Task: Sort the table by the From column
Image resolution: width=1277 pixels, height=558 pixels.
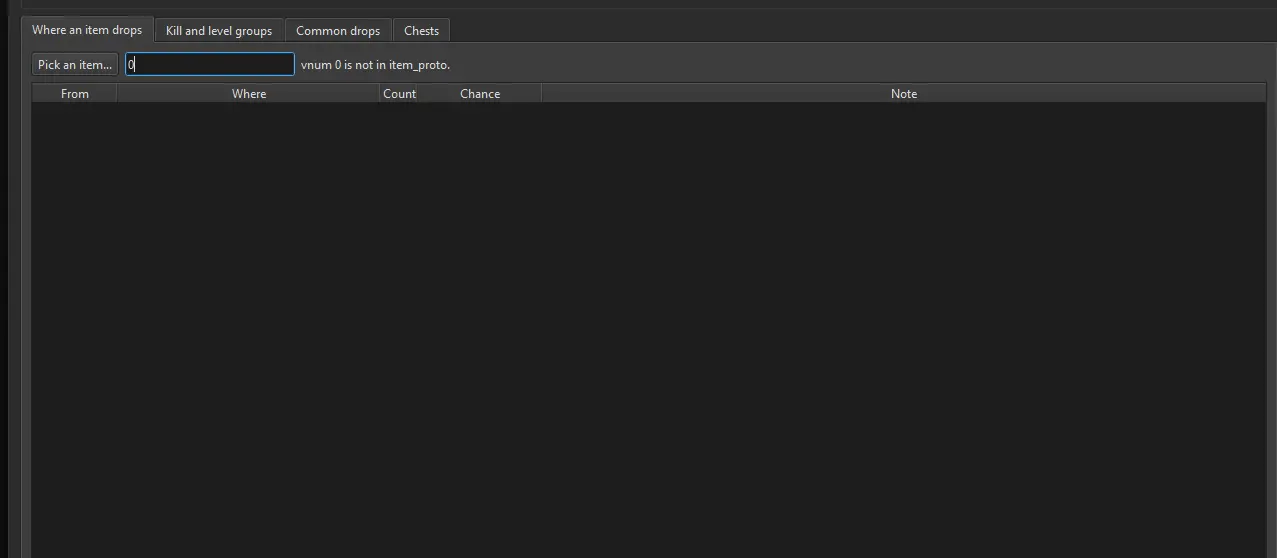Action: [x=75, y=93]
